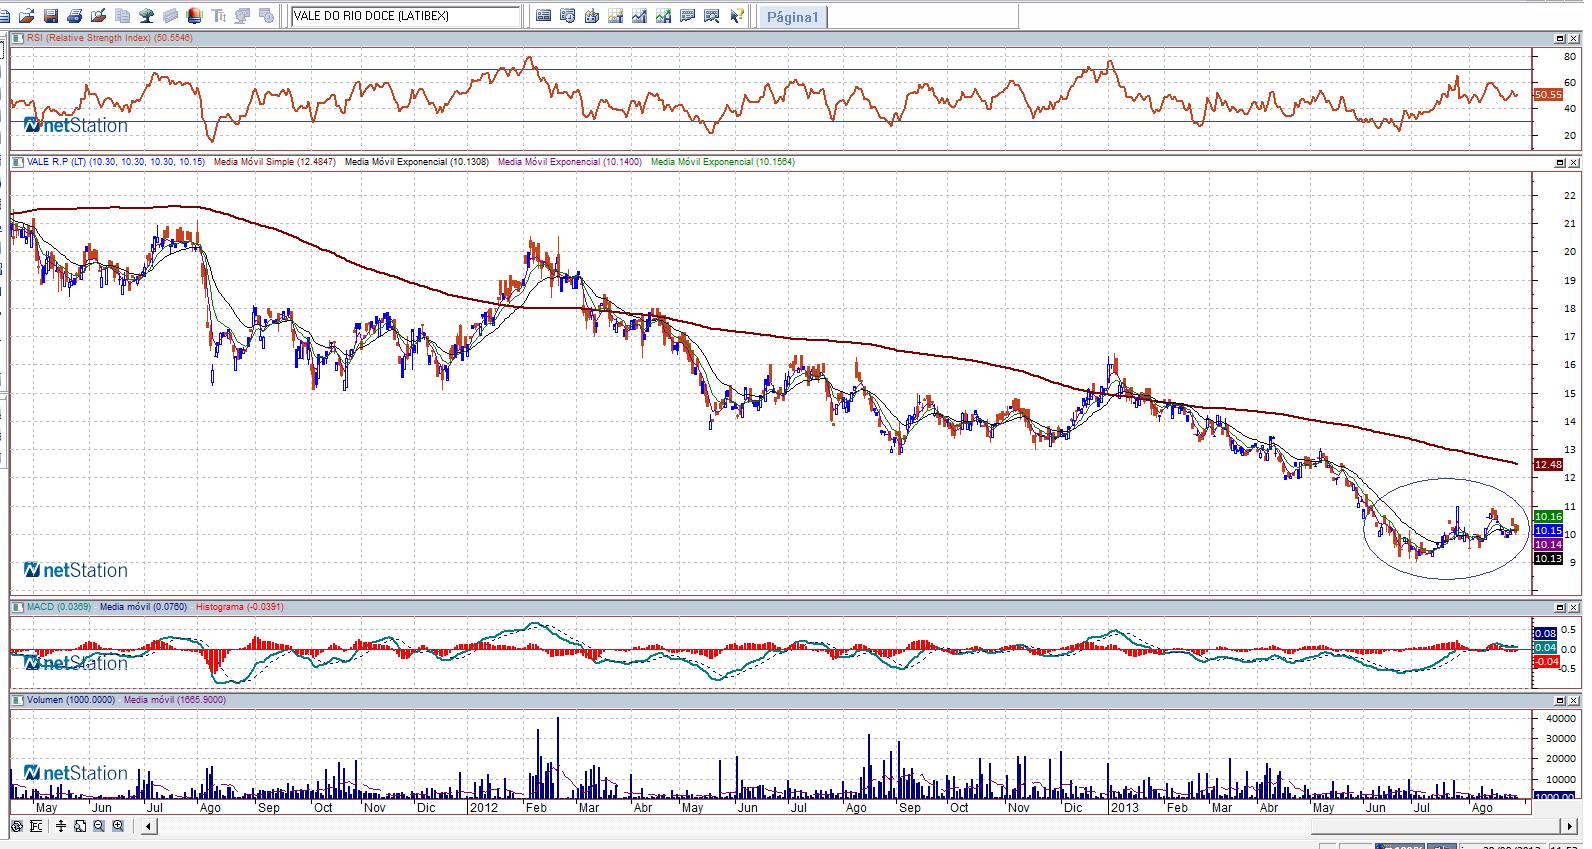1592x849 pixels.
Task: Click the open folder icon in toolbar
Action: (27, 16)
